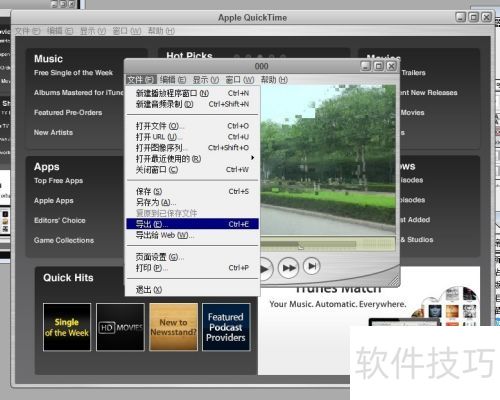The width and height of the screenshot is (500, 400).
Task: Expand 打开最近使用的 (R) submenu arrow
Action: click(253, 158)
